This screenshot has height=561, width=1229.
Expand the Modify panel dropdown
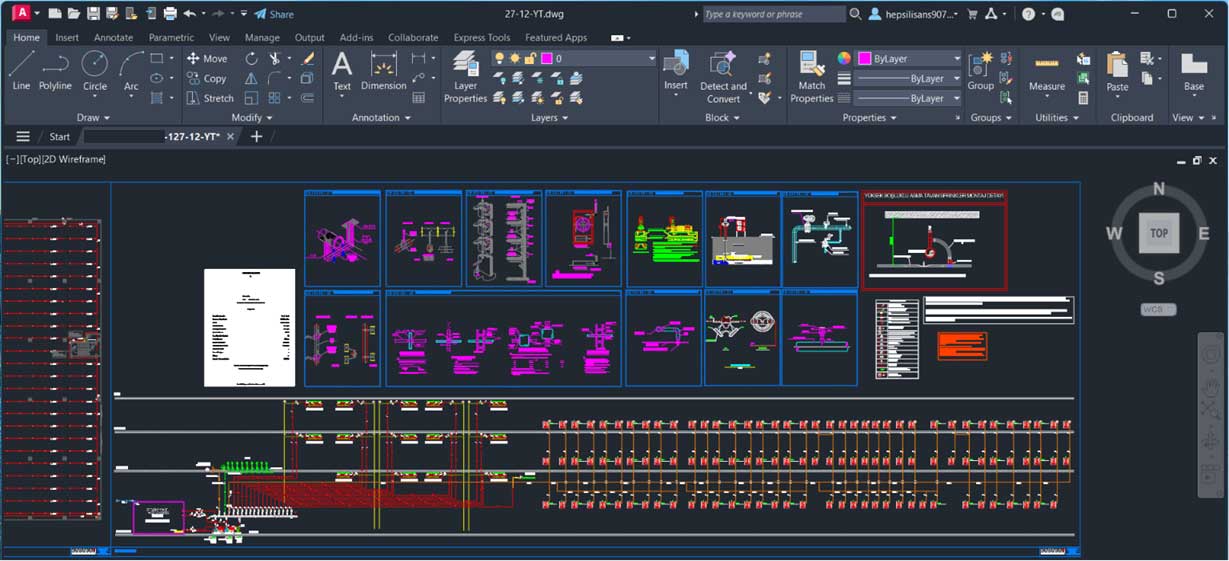[x=251, y=117]
